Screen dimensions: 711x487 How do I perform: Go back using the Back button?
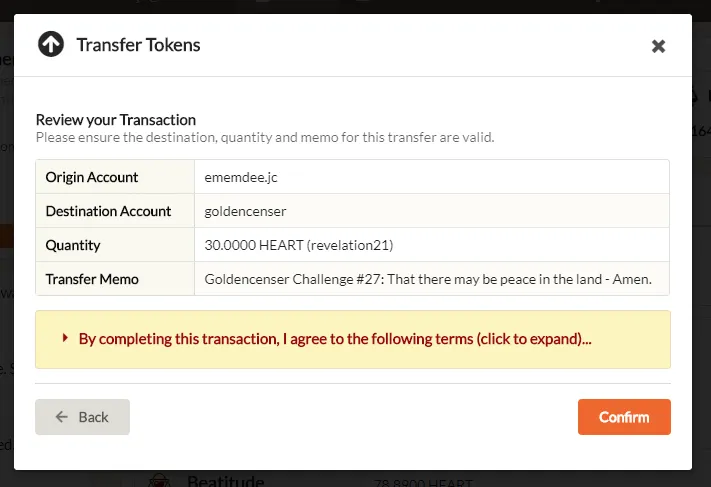tap(83, 417)
